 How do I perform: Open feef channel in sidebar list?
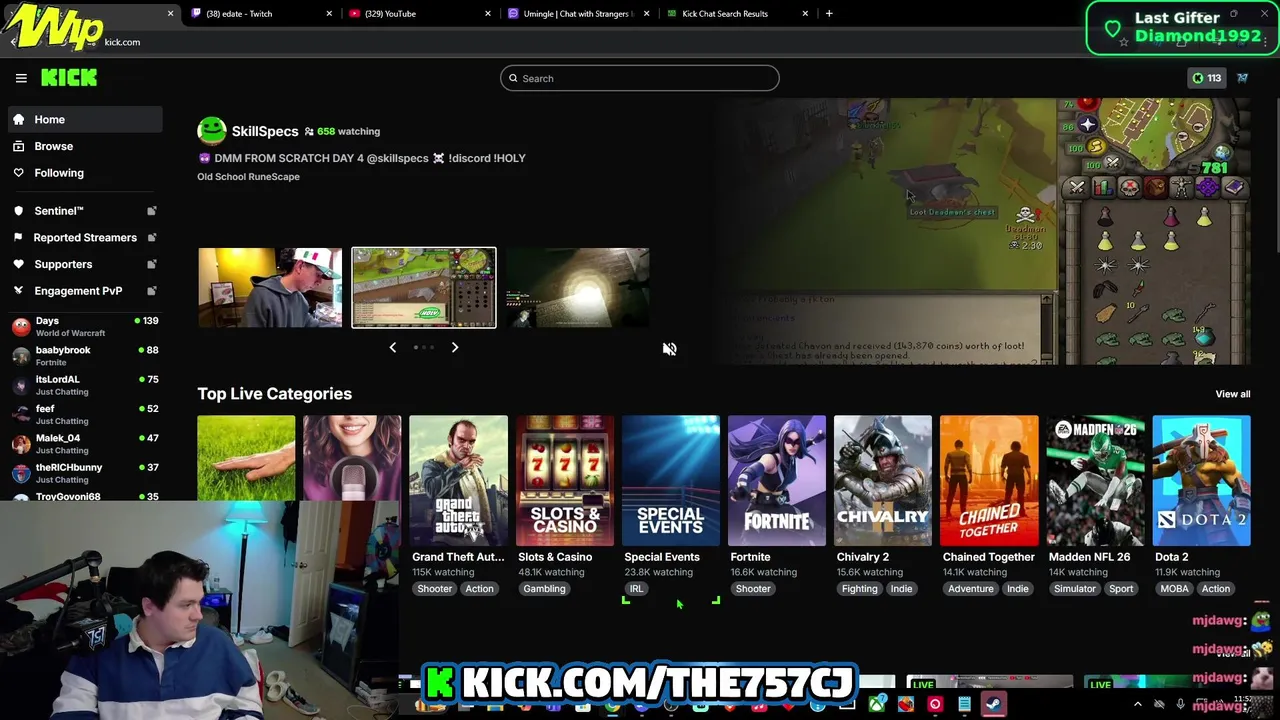click(85, 414)
